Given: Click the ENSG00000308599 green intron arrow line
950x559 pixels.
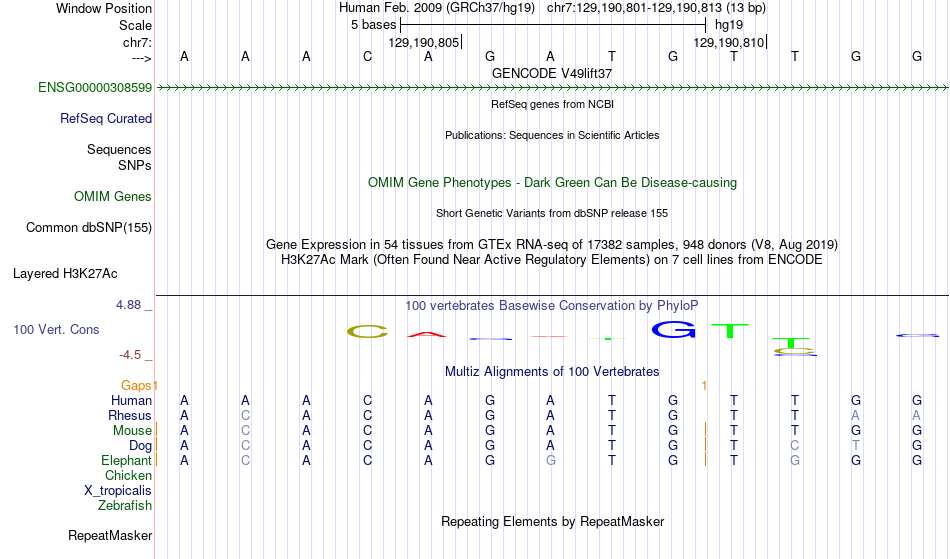Looking at the screenshot, I should coord(552,88).
